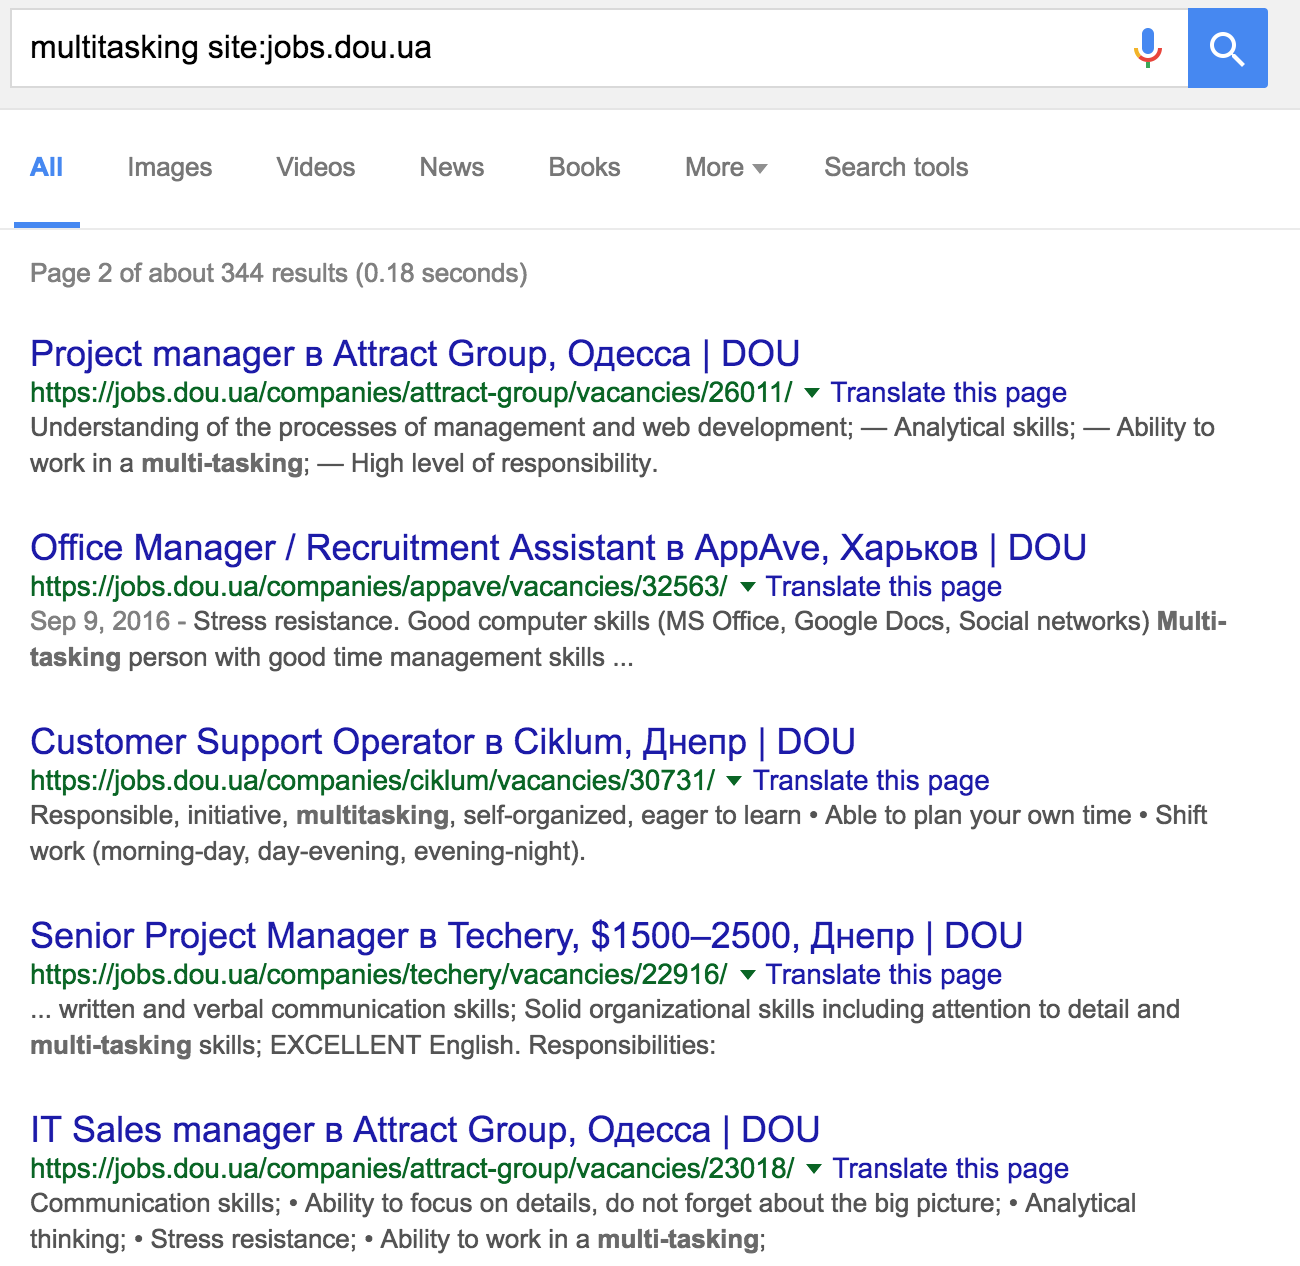1300x1266 pixels.
Task: Switch to the Videos tab
Action: click(x=316, y=167)
